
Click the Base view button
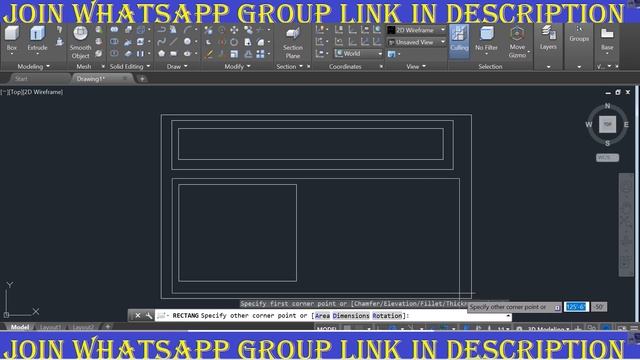[607, 39]
